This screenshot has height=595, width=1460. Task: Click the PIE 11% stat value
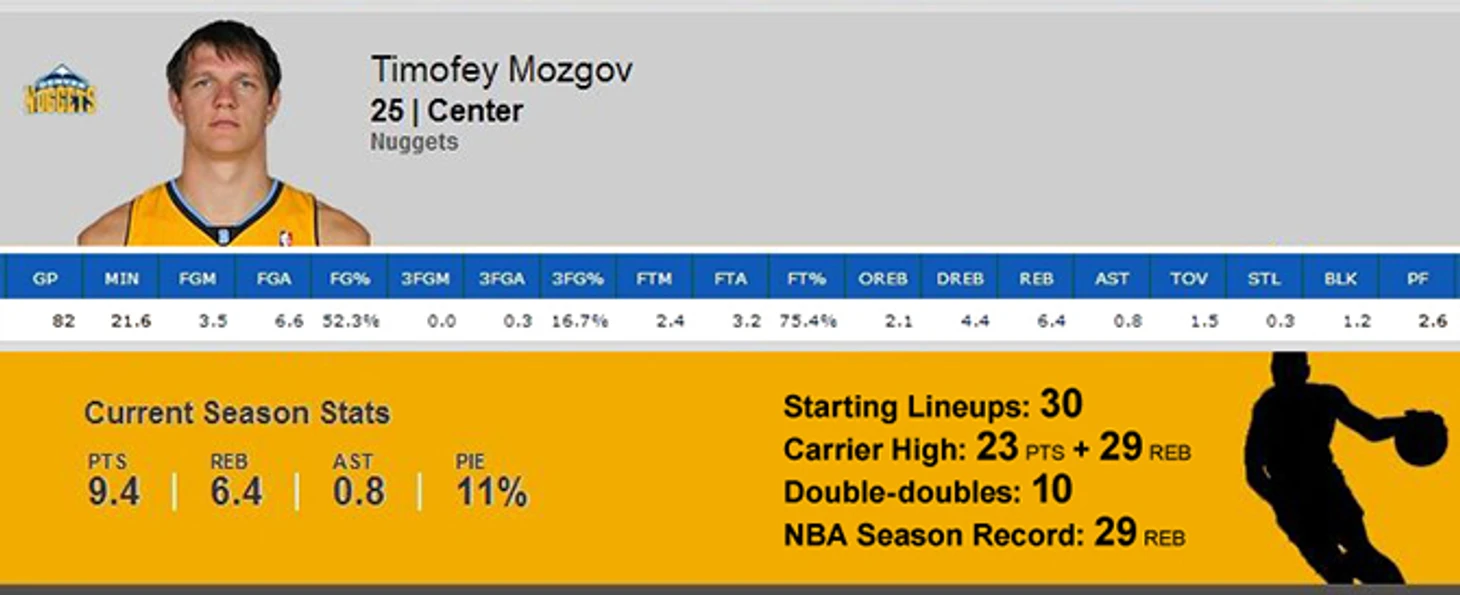[x=491, y=492]
